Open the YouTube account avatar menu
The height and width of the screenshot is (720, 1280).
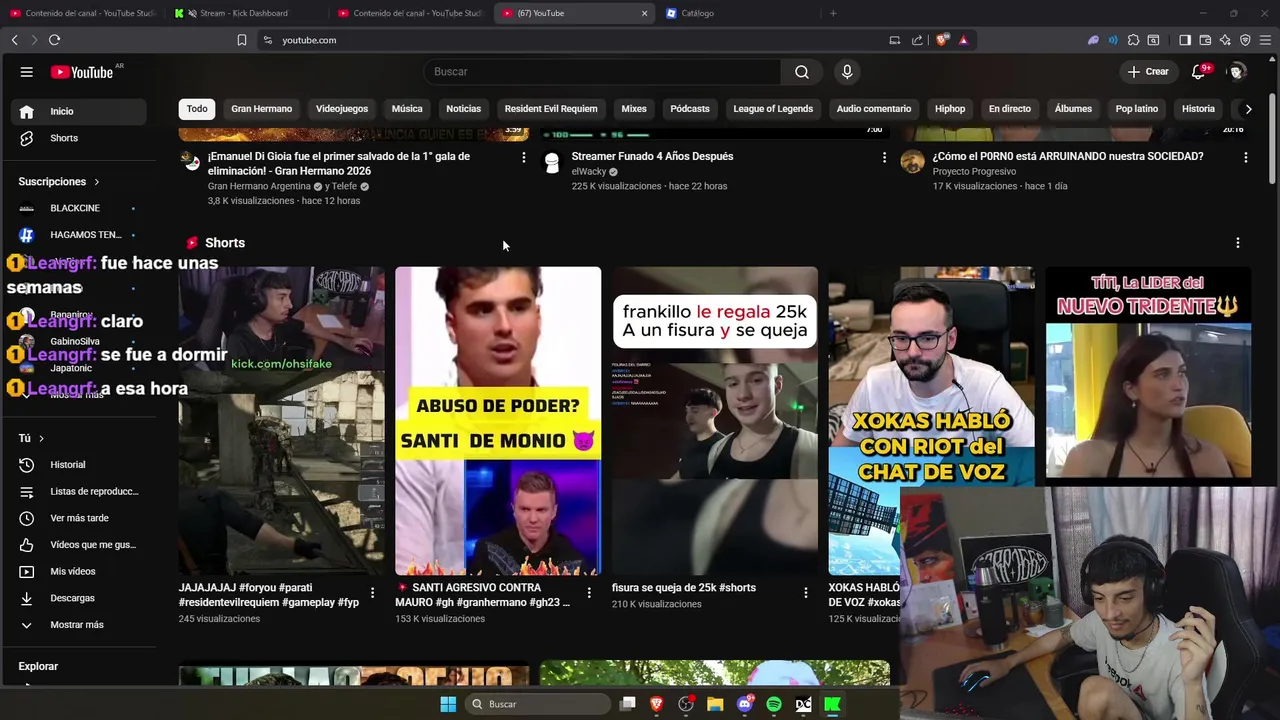click(x=1237, y=72)
